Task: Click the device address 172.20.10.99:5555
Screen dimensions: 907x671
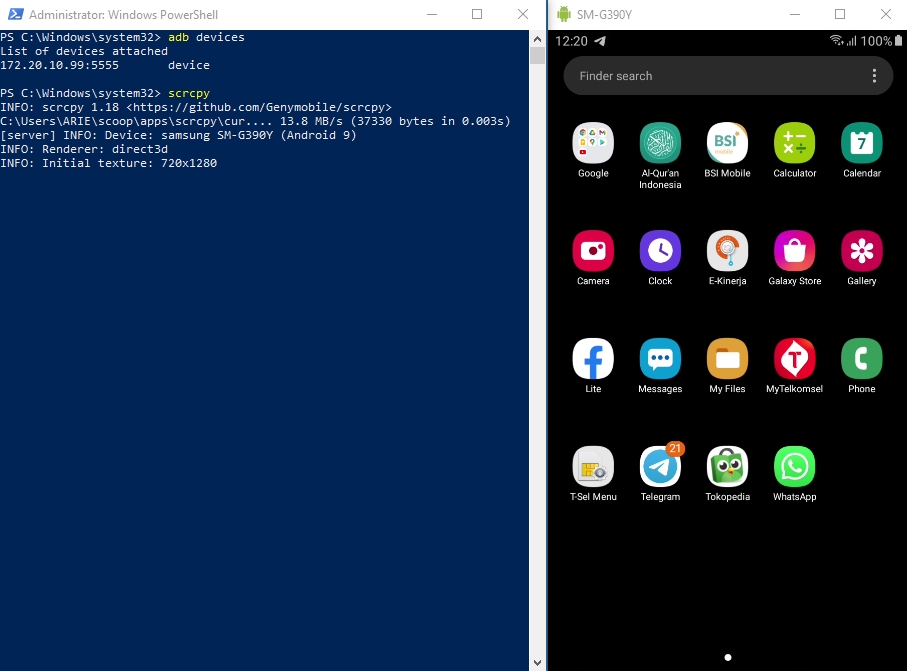Action: click(x=60, y=65)
